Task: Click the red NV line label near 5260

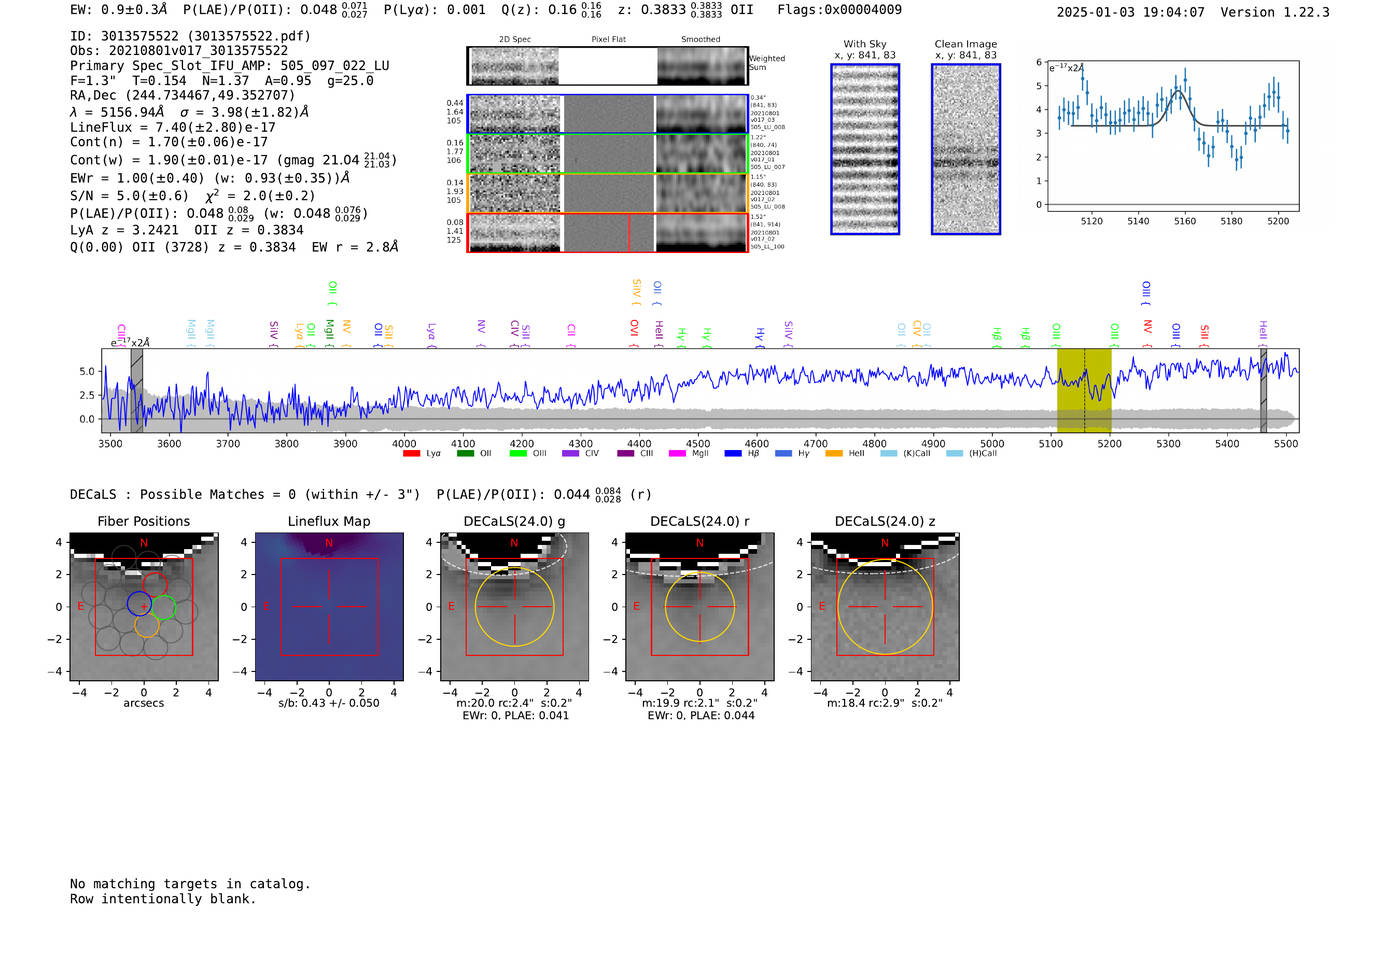Action: pos(1147,334)
